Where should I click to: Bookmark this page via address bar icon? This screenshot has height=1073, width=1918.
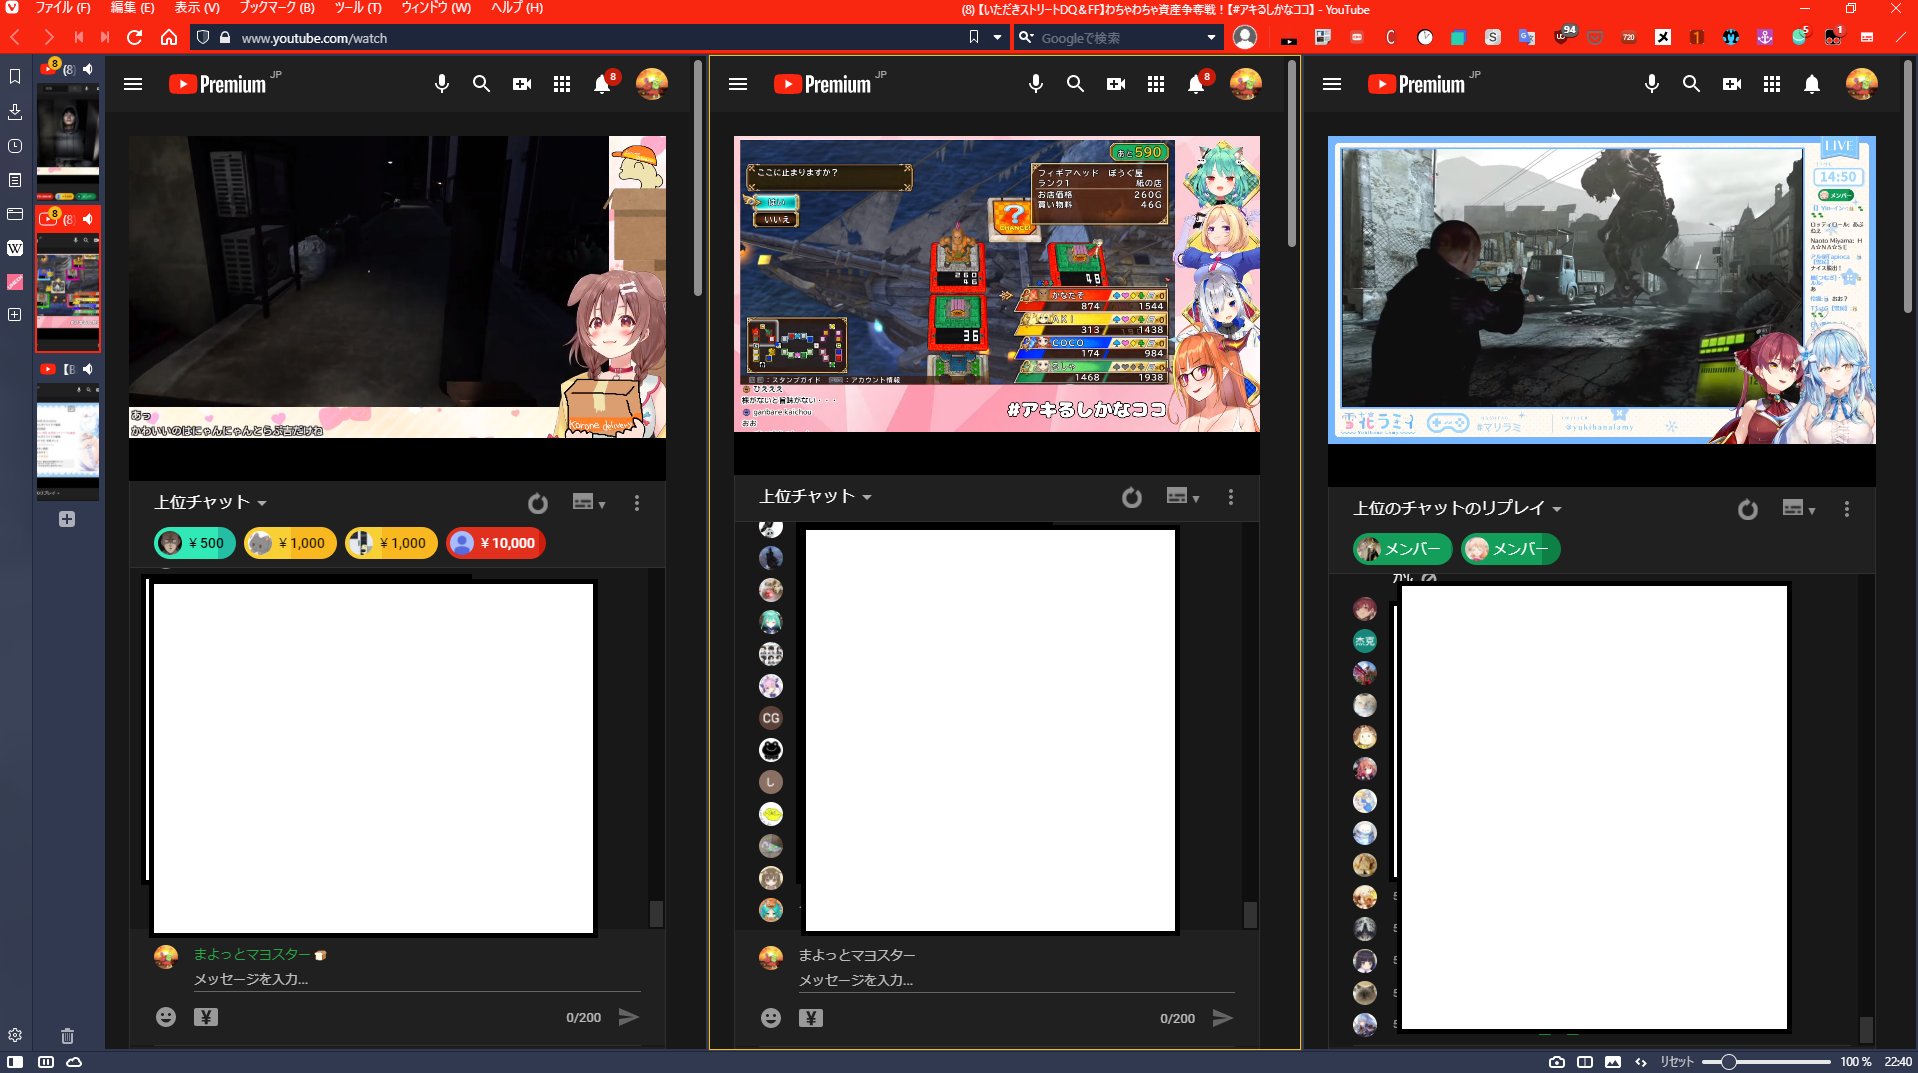[x=974, y=37]
